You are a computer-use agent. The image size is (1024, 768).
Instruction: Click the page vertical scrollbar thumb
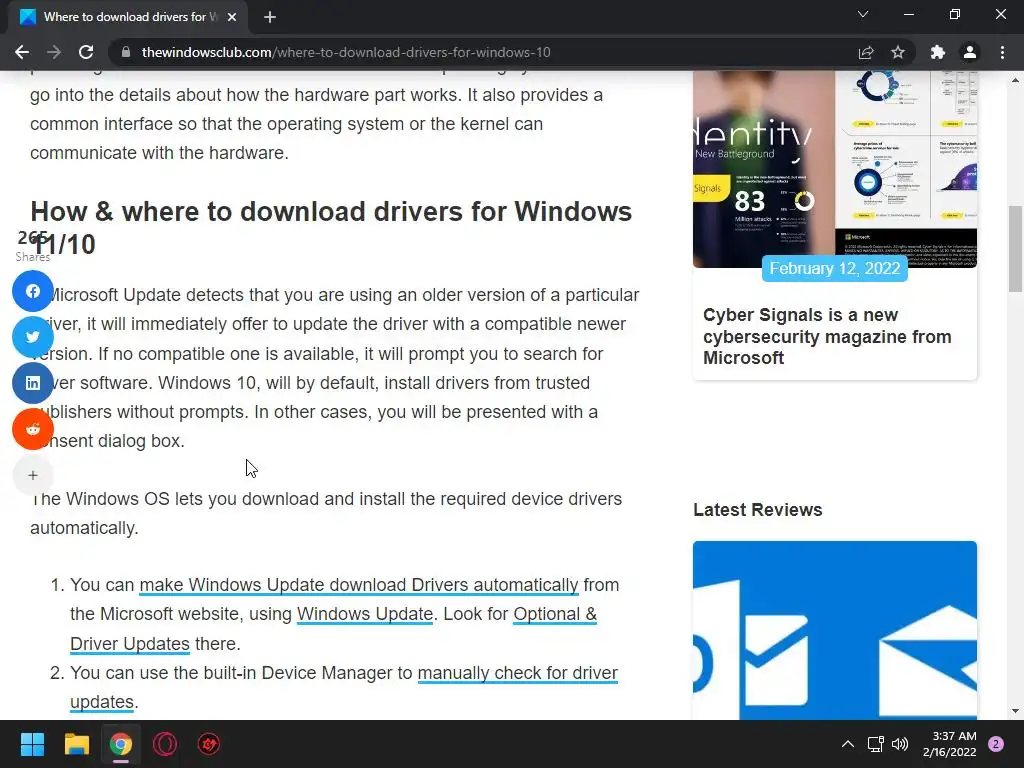(x=1015, y=249)
